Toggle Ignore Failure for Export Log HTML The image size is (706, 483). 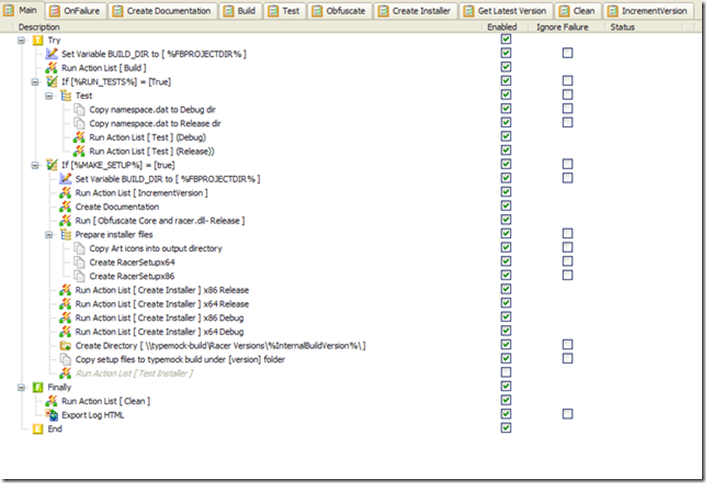[568, 414]
